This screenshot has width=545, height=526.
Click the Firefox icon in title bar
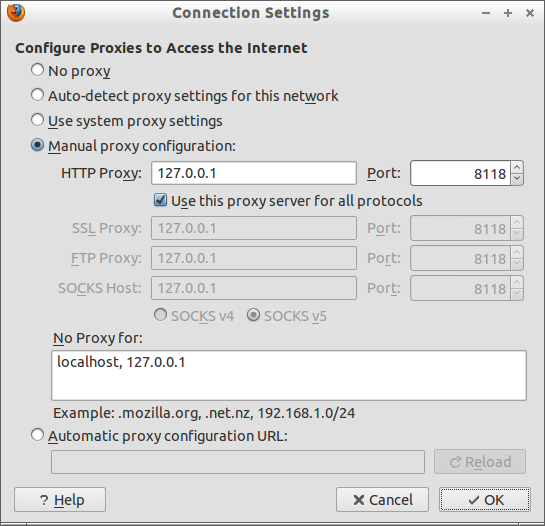point(16,13)
